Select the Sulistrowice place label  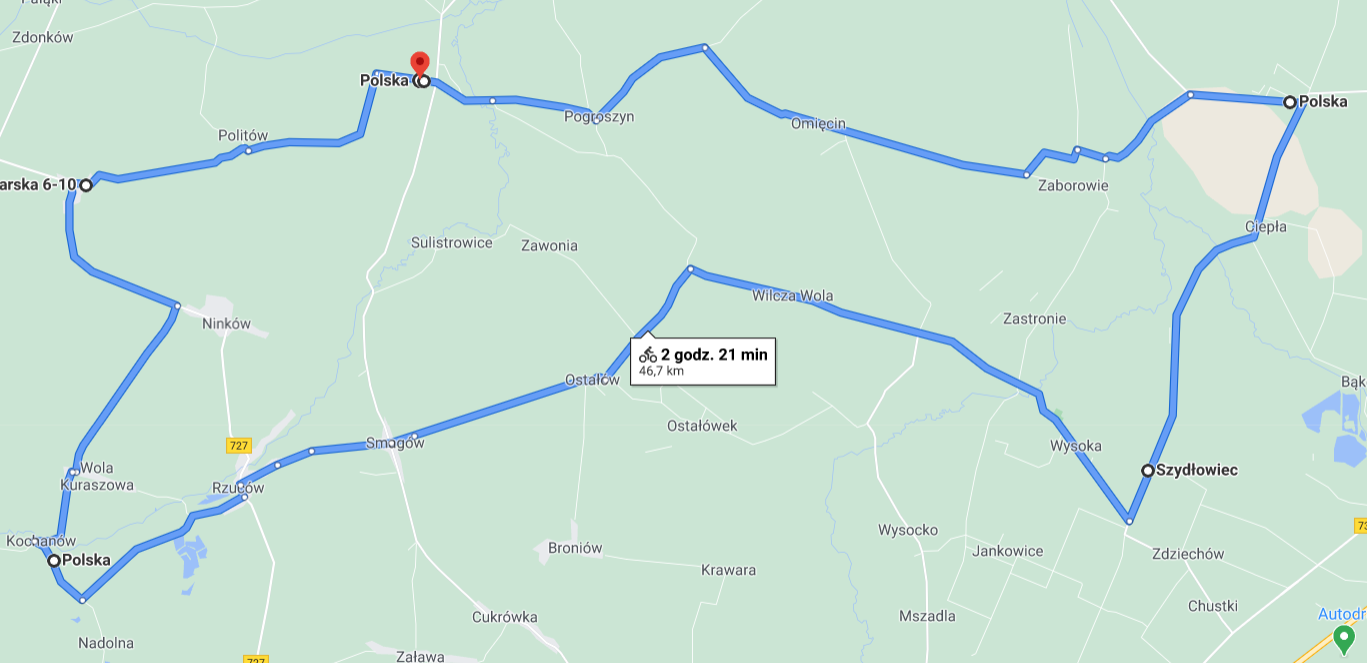pos(452,242)
